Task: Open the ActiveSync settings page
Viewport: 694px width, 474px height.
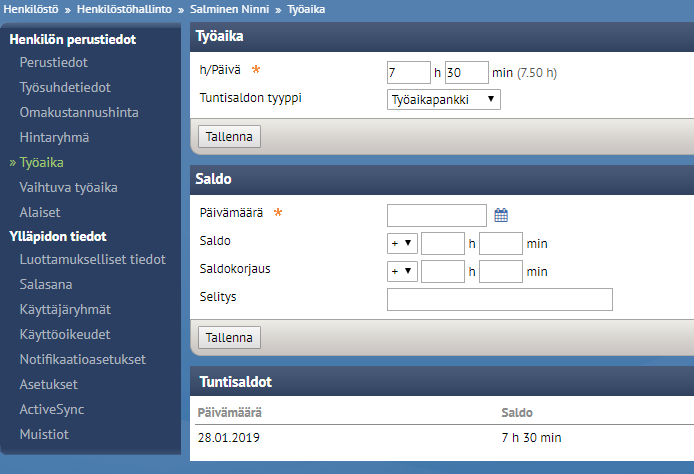Action: 52,409
